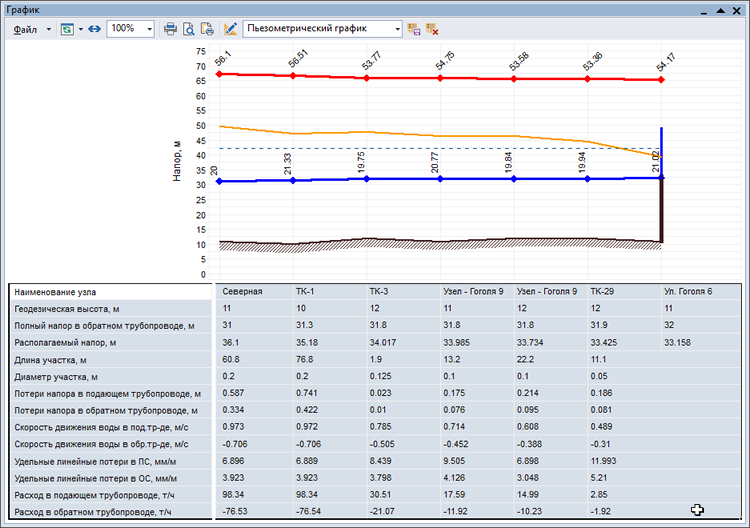Image resolution: width=750 pixels, height=528 pixels.
Task: Open print preview with magnifier icon
Action: click(189, 29)
